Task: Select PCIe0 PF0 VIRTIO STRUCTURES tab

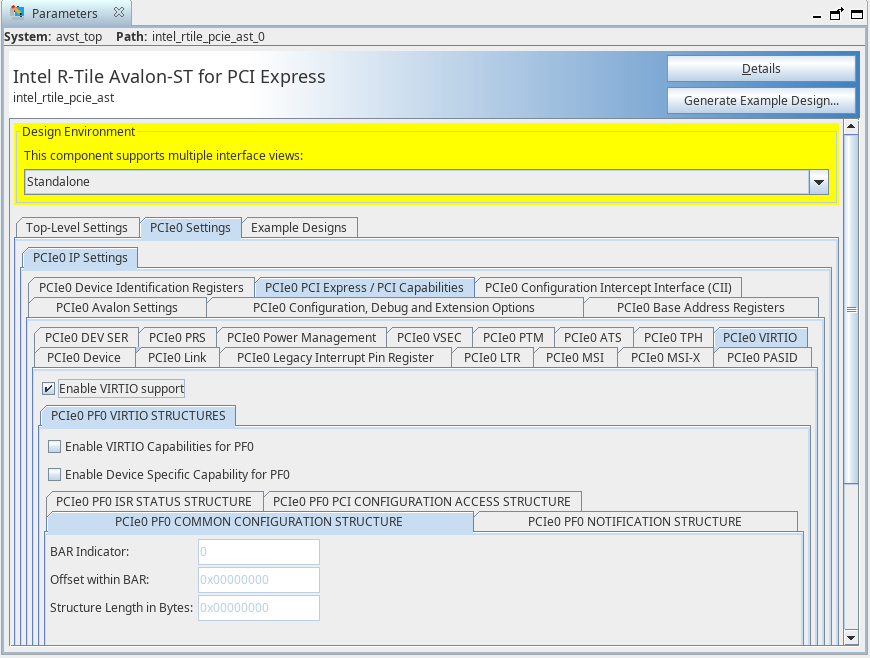Action: pyautogui.click(x=138, y=416)
